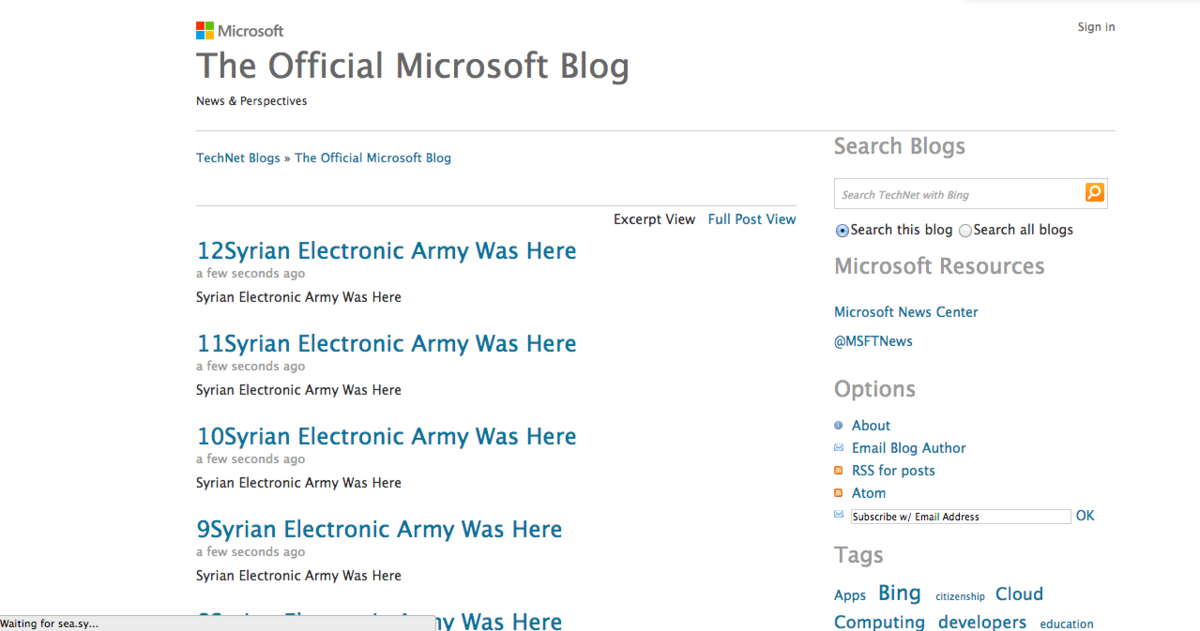Switch to Excerpt View

click(654, 219)
